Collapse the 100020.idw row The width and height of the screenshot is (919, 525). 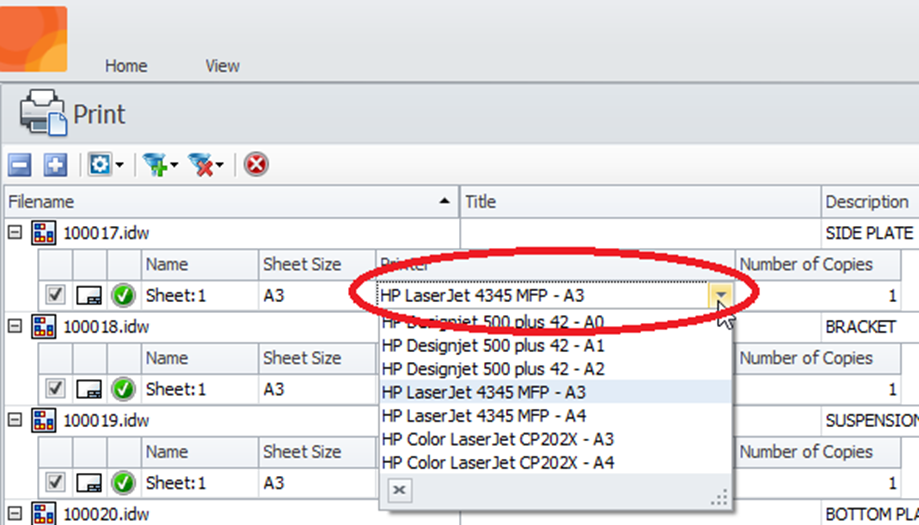(x=15, y=514)
